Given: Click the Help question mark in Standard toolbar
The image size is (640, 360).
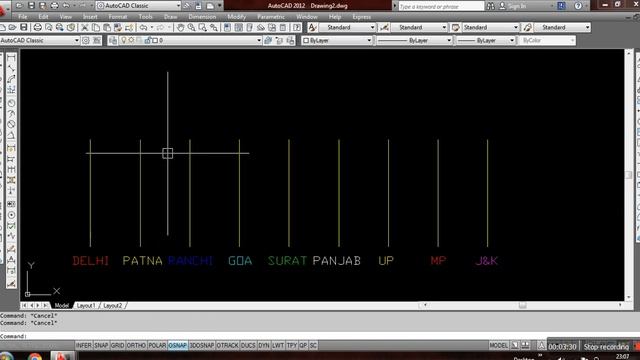Looking at the screenshot, I should coord(297,27).
